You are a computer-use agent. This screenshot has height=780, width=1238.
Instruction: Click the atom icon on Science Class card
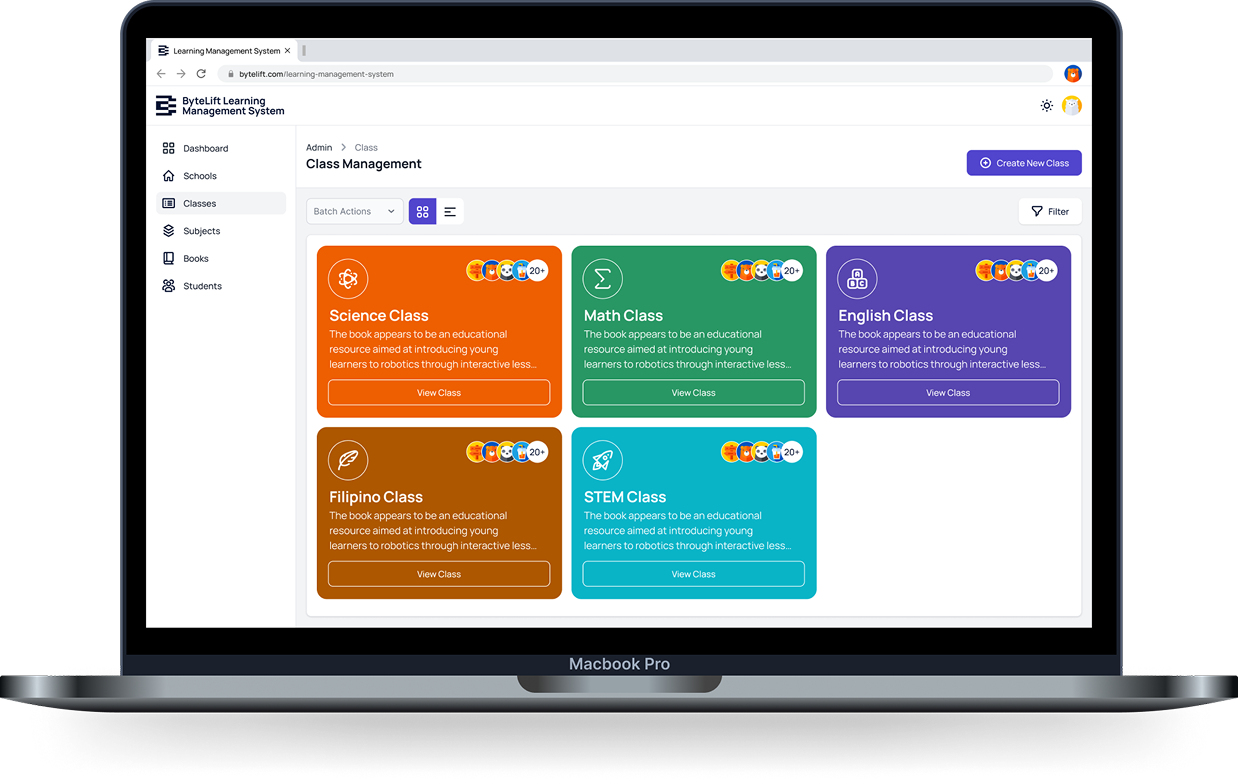point(348,279)
